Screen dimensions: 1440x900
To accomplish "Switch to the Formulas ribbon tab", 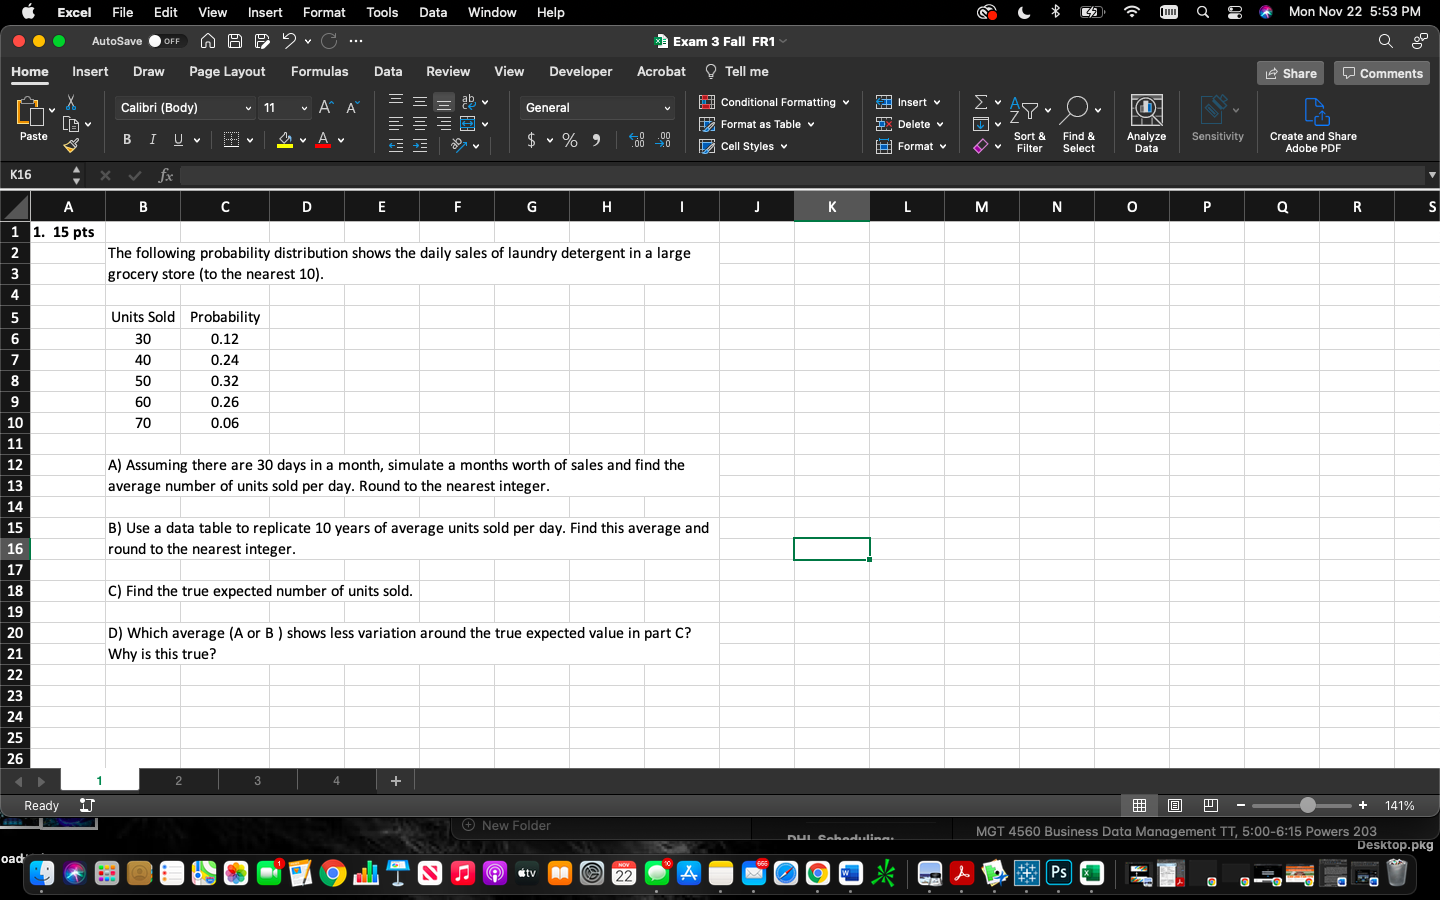I will [x=319, y=71].
